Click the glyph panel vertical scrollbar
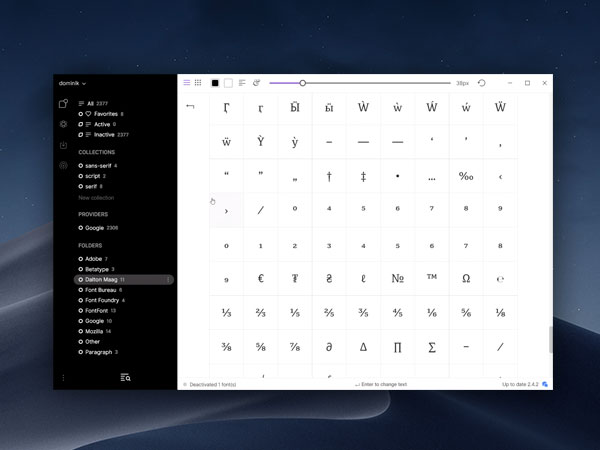This screenshot has height=450, width=600. point(551,339)
